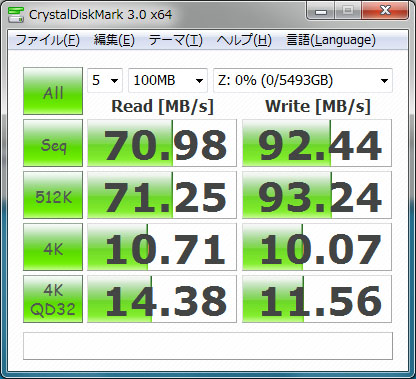The width and height of the screenshot is (416, 379).
Task: Click the 4K write result 10.07
Action: 317,247
